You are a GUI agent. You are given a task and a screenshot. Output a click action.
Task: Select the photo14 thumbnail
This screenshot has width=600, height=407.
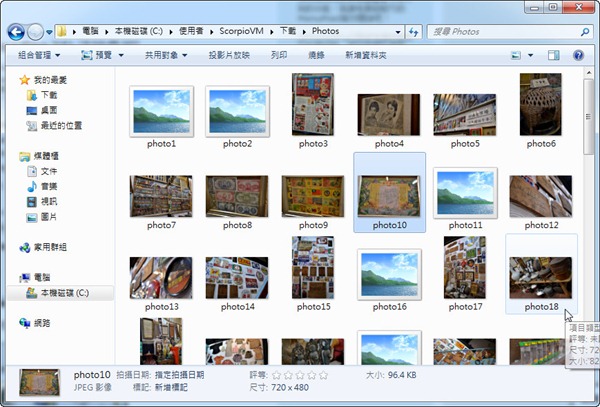point(237,278)
